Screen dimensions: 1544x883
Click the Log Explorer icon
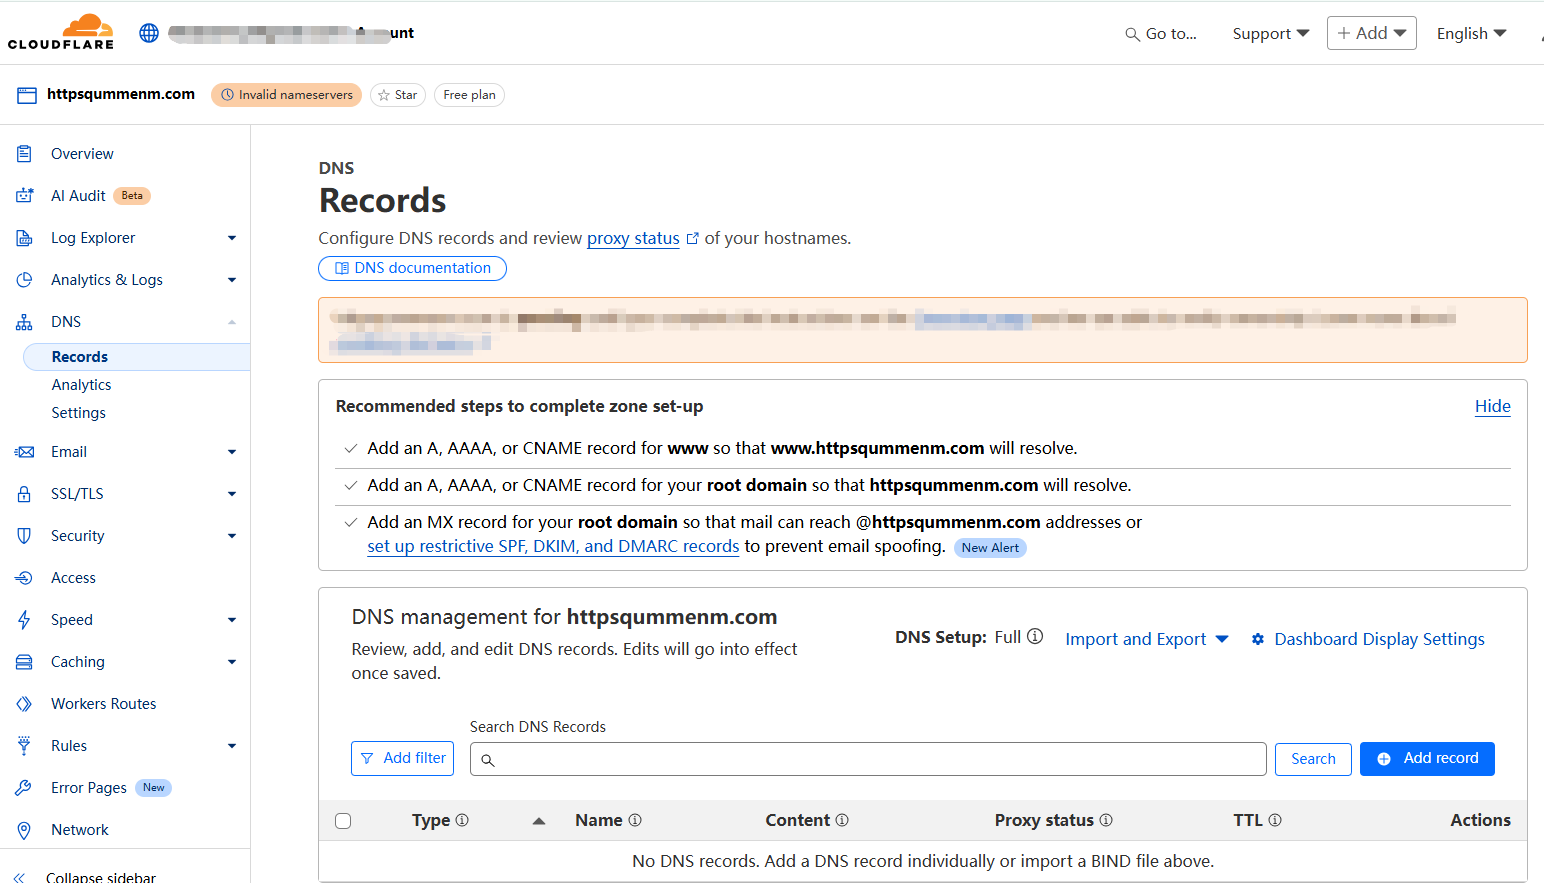[x=24, y=238]
